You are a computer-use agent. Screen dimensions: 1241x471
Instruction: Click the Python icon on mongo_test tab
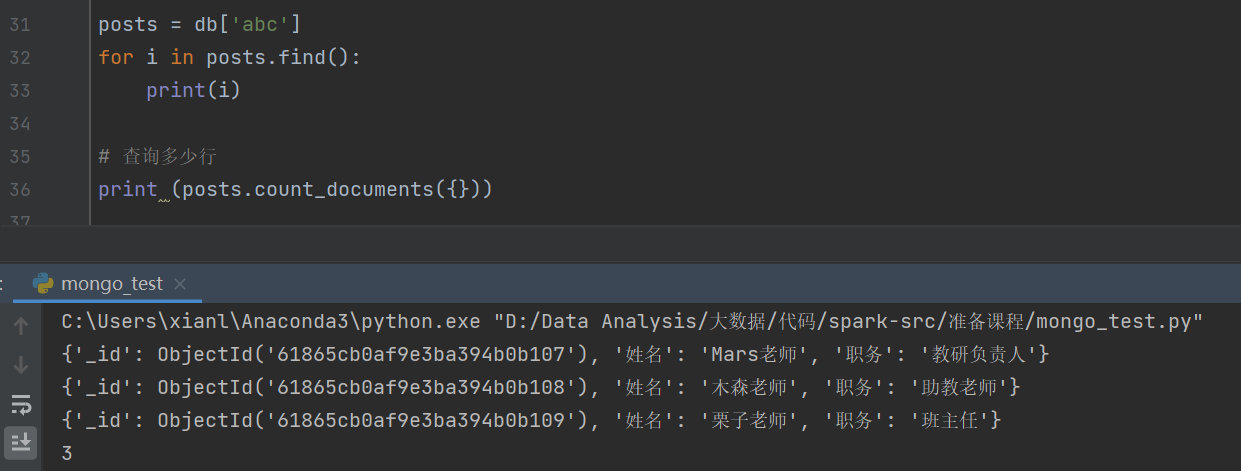(43, 284)
